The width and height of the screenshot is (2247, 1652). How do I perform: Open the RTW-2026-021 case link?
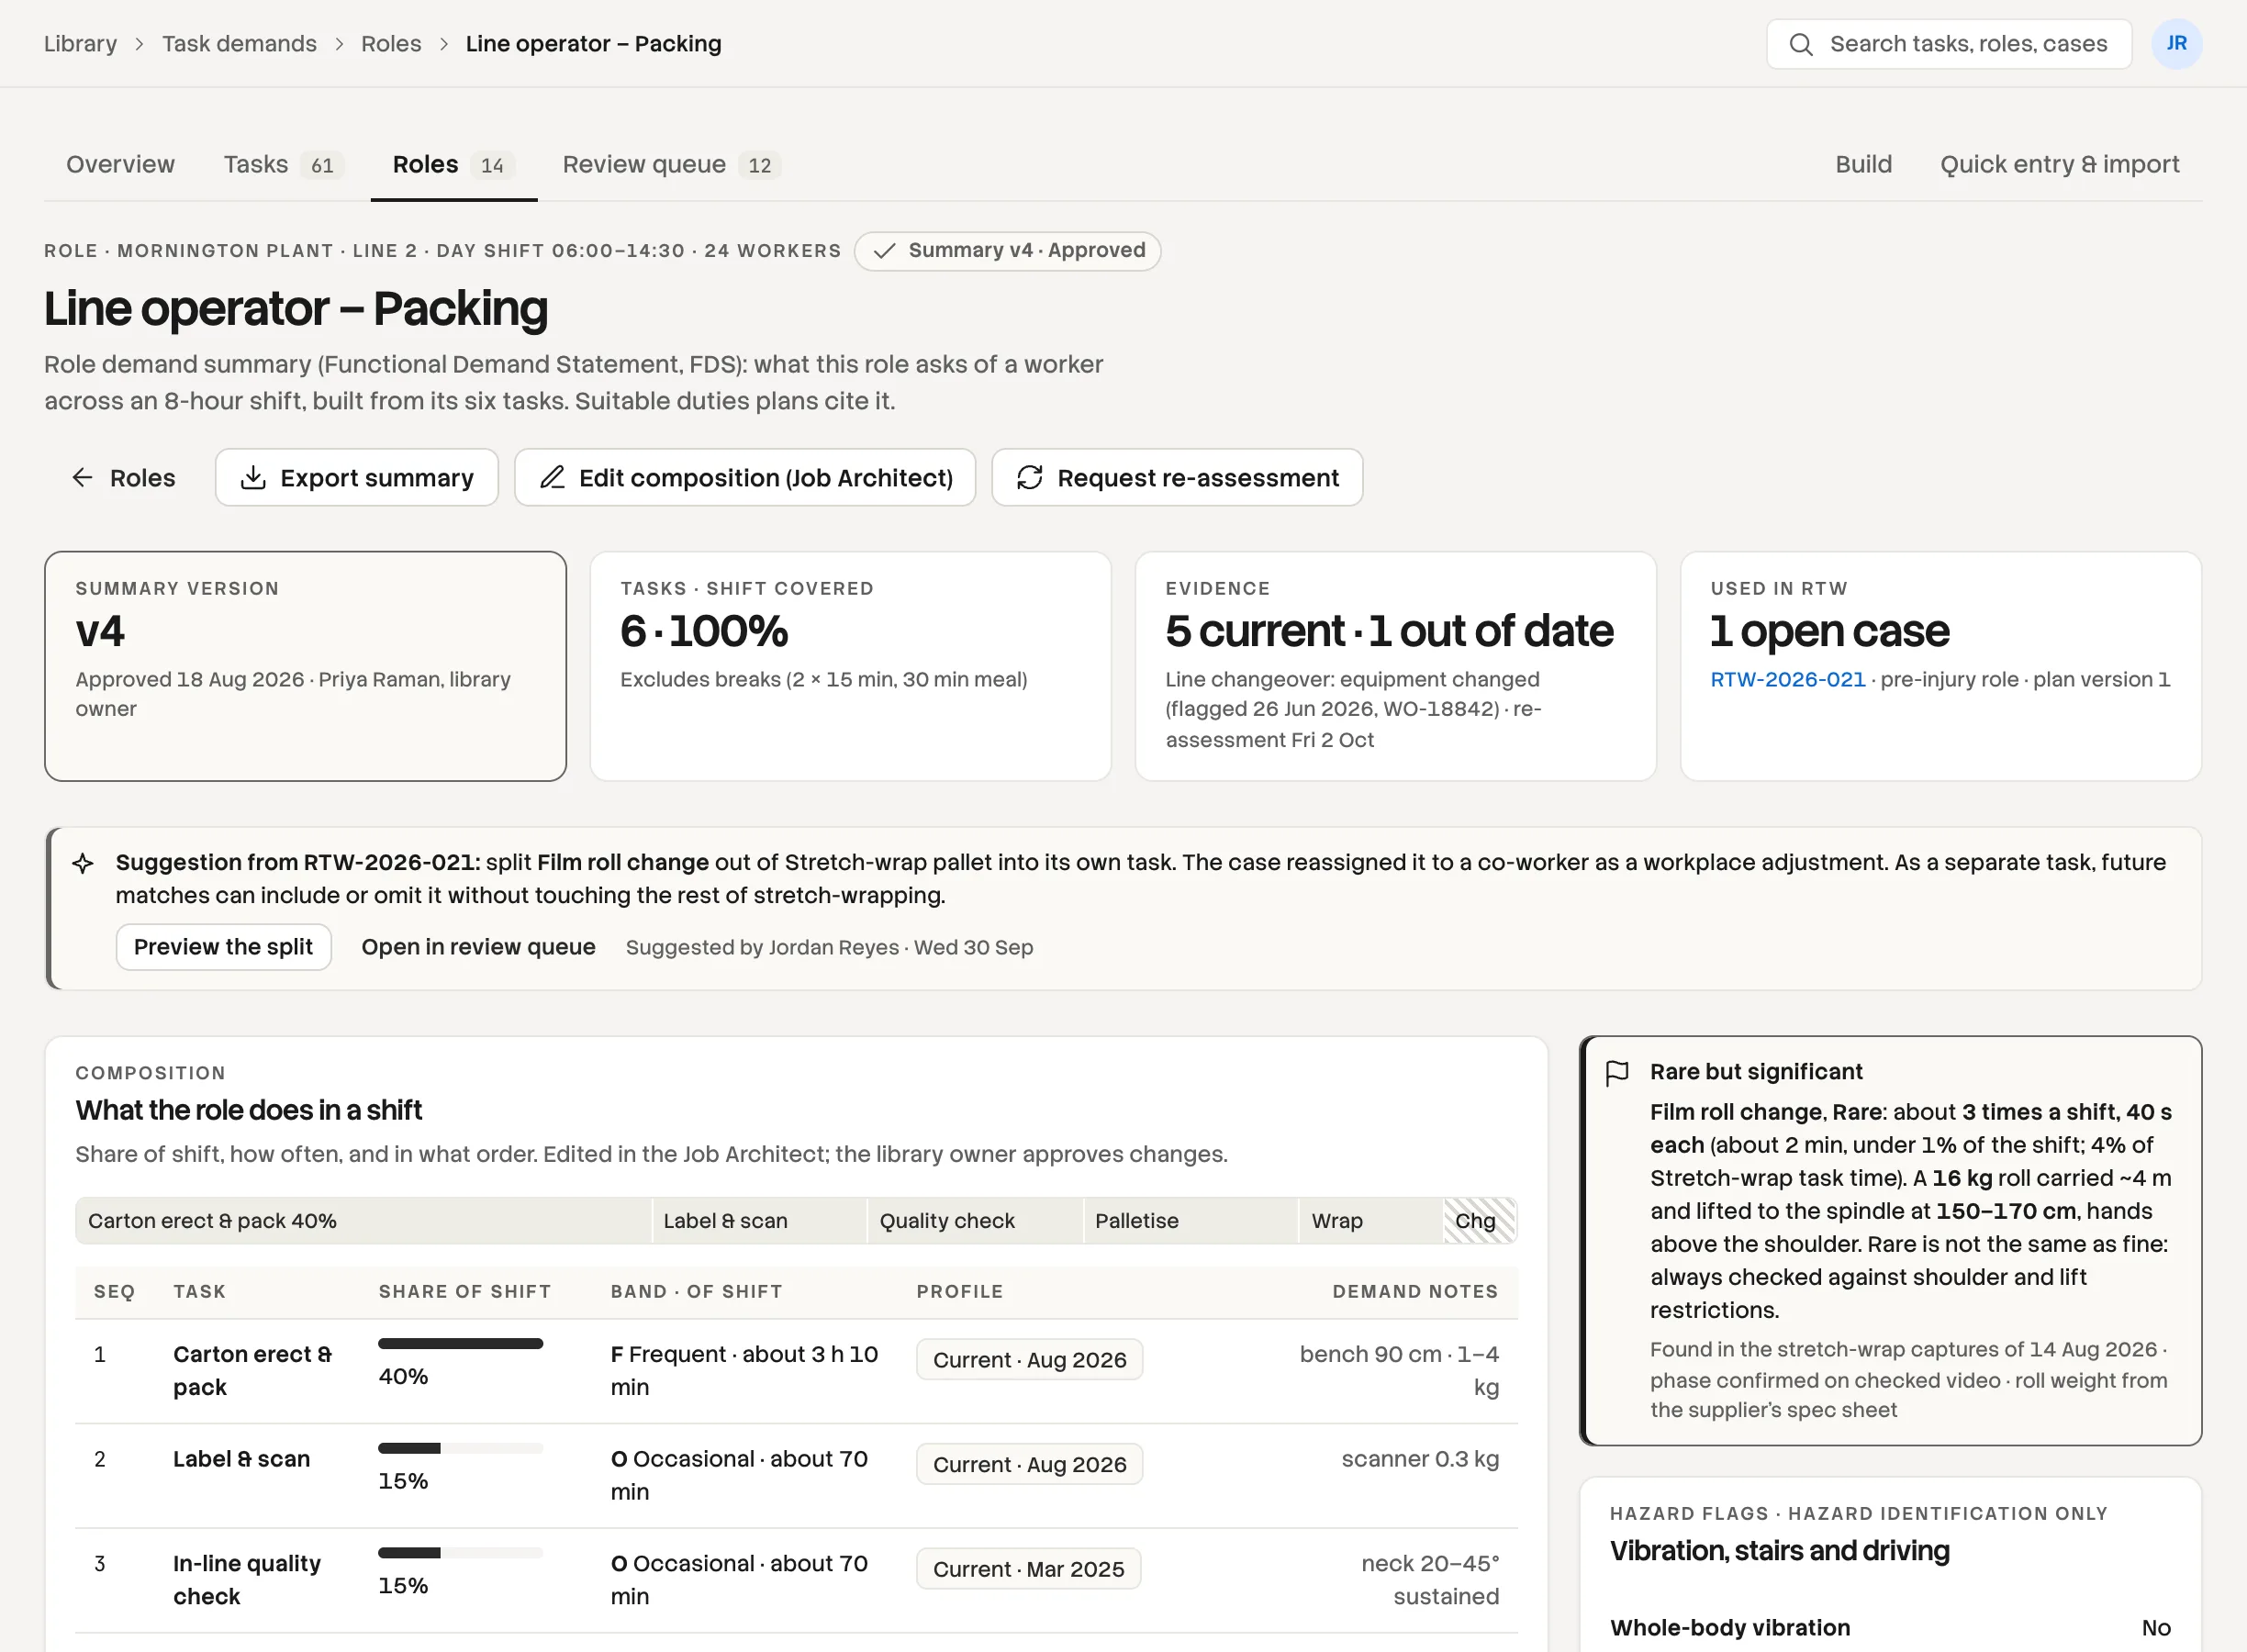pos(1787,679)
